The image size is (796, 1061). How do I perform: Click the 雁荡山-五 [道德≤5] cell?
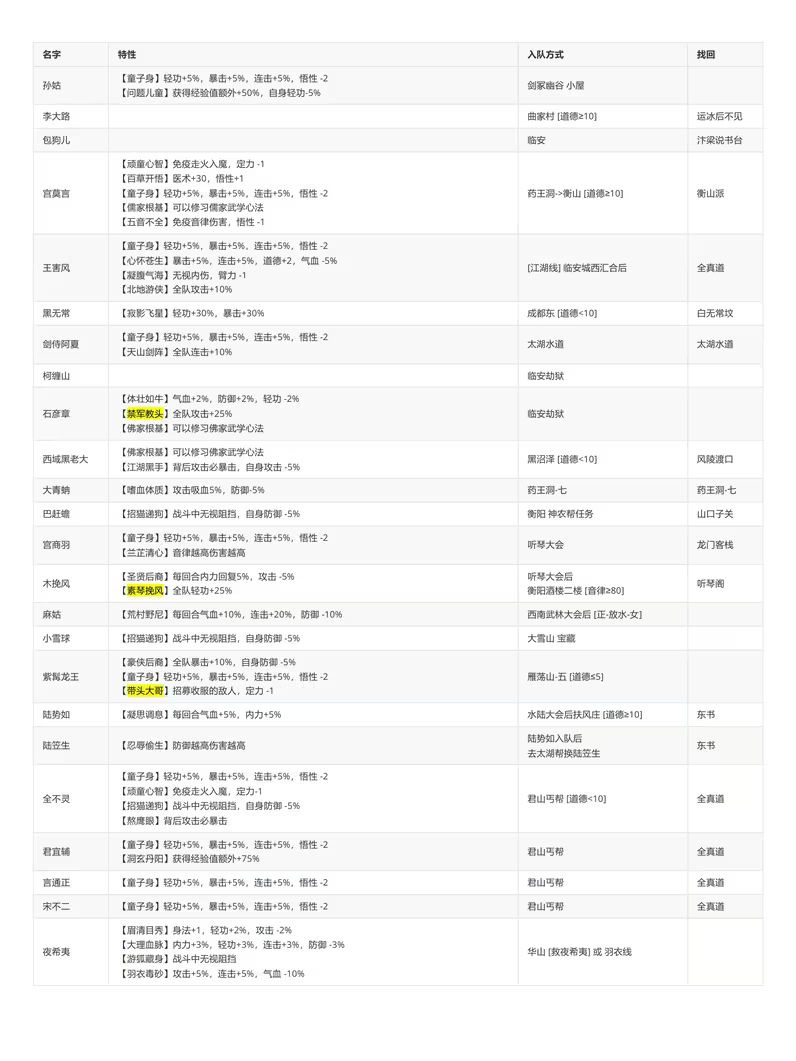point(565,677)
